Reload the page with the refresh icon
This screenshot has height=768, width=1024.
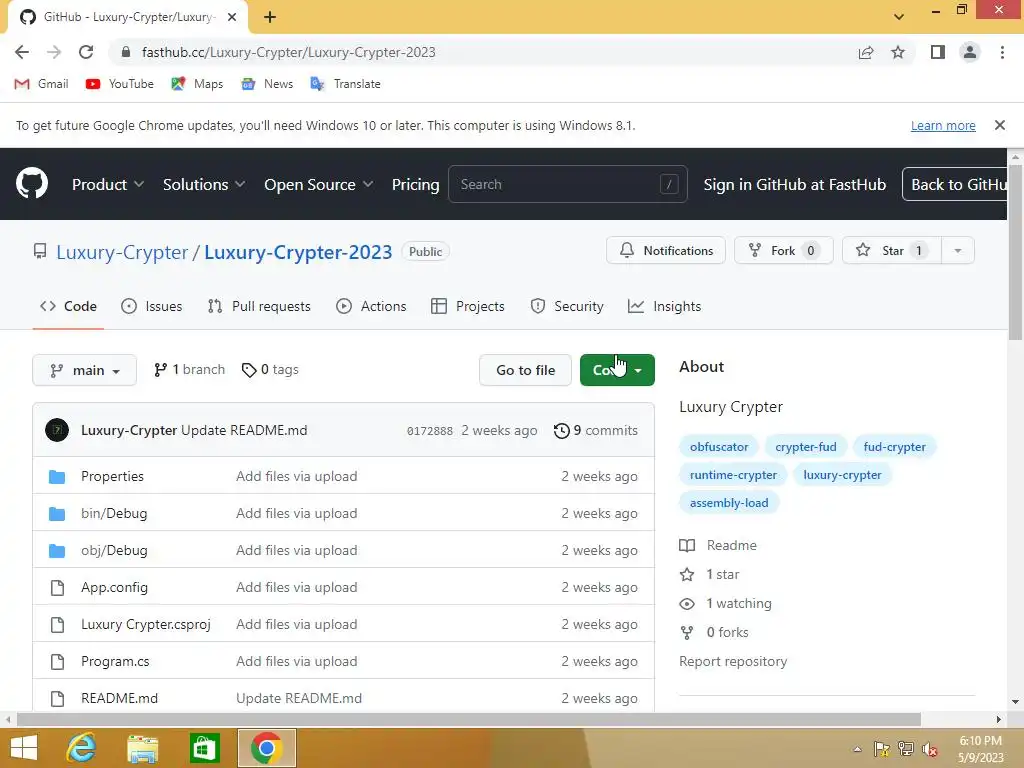pyautogui.click(x=86, y=52)
